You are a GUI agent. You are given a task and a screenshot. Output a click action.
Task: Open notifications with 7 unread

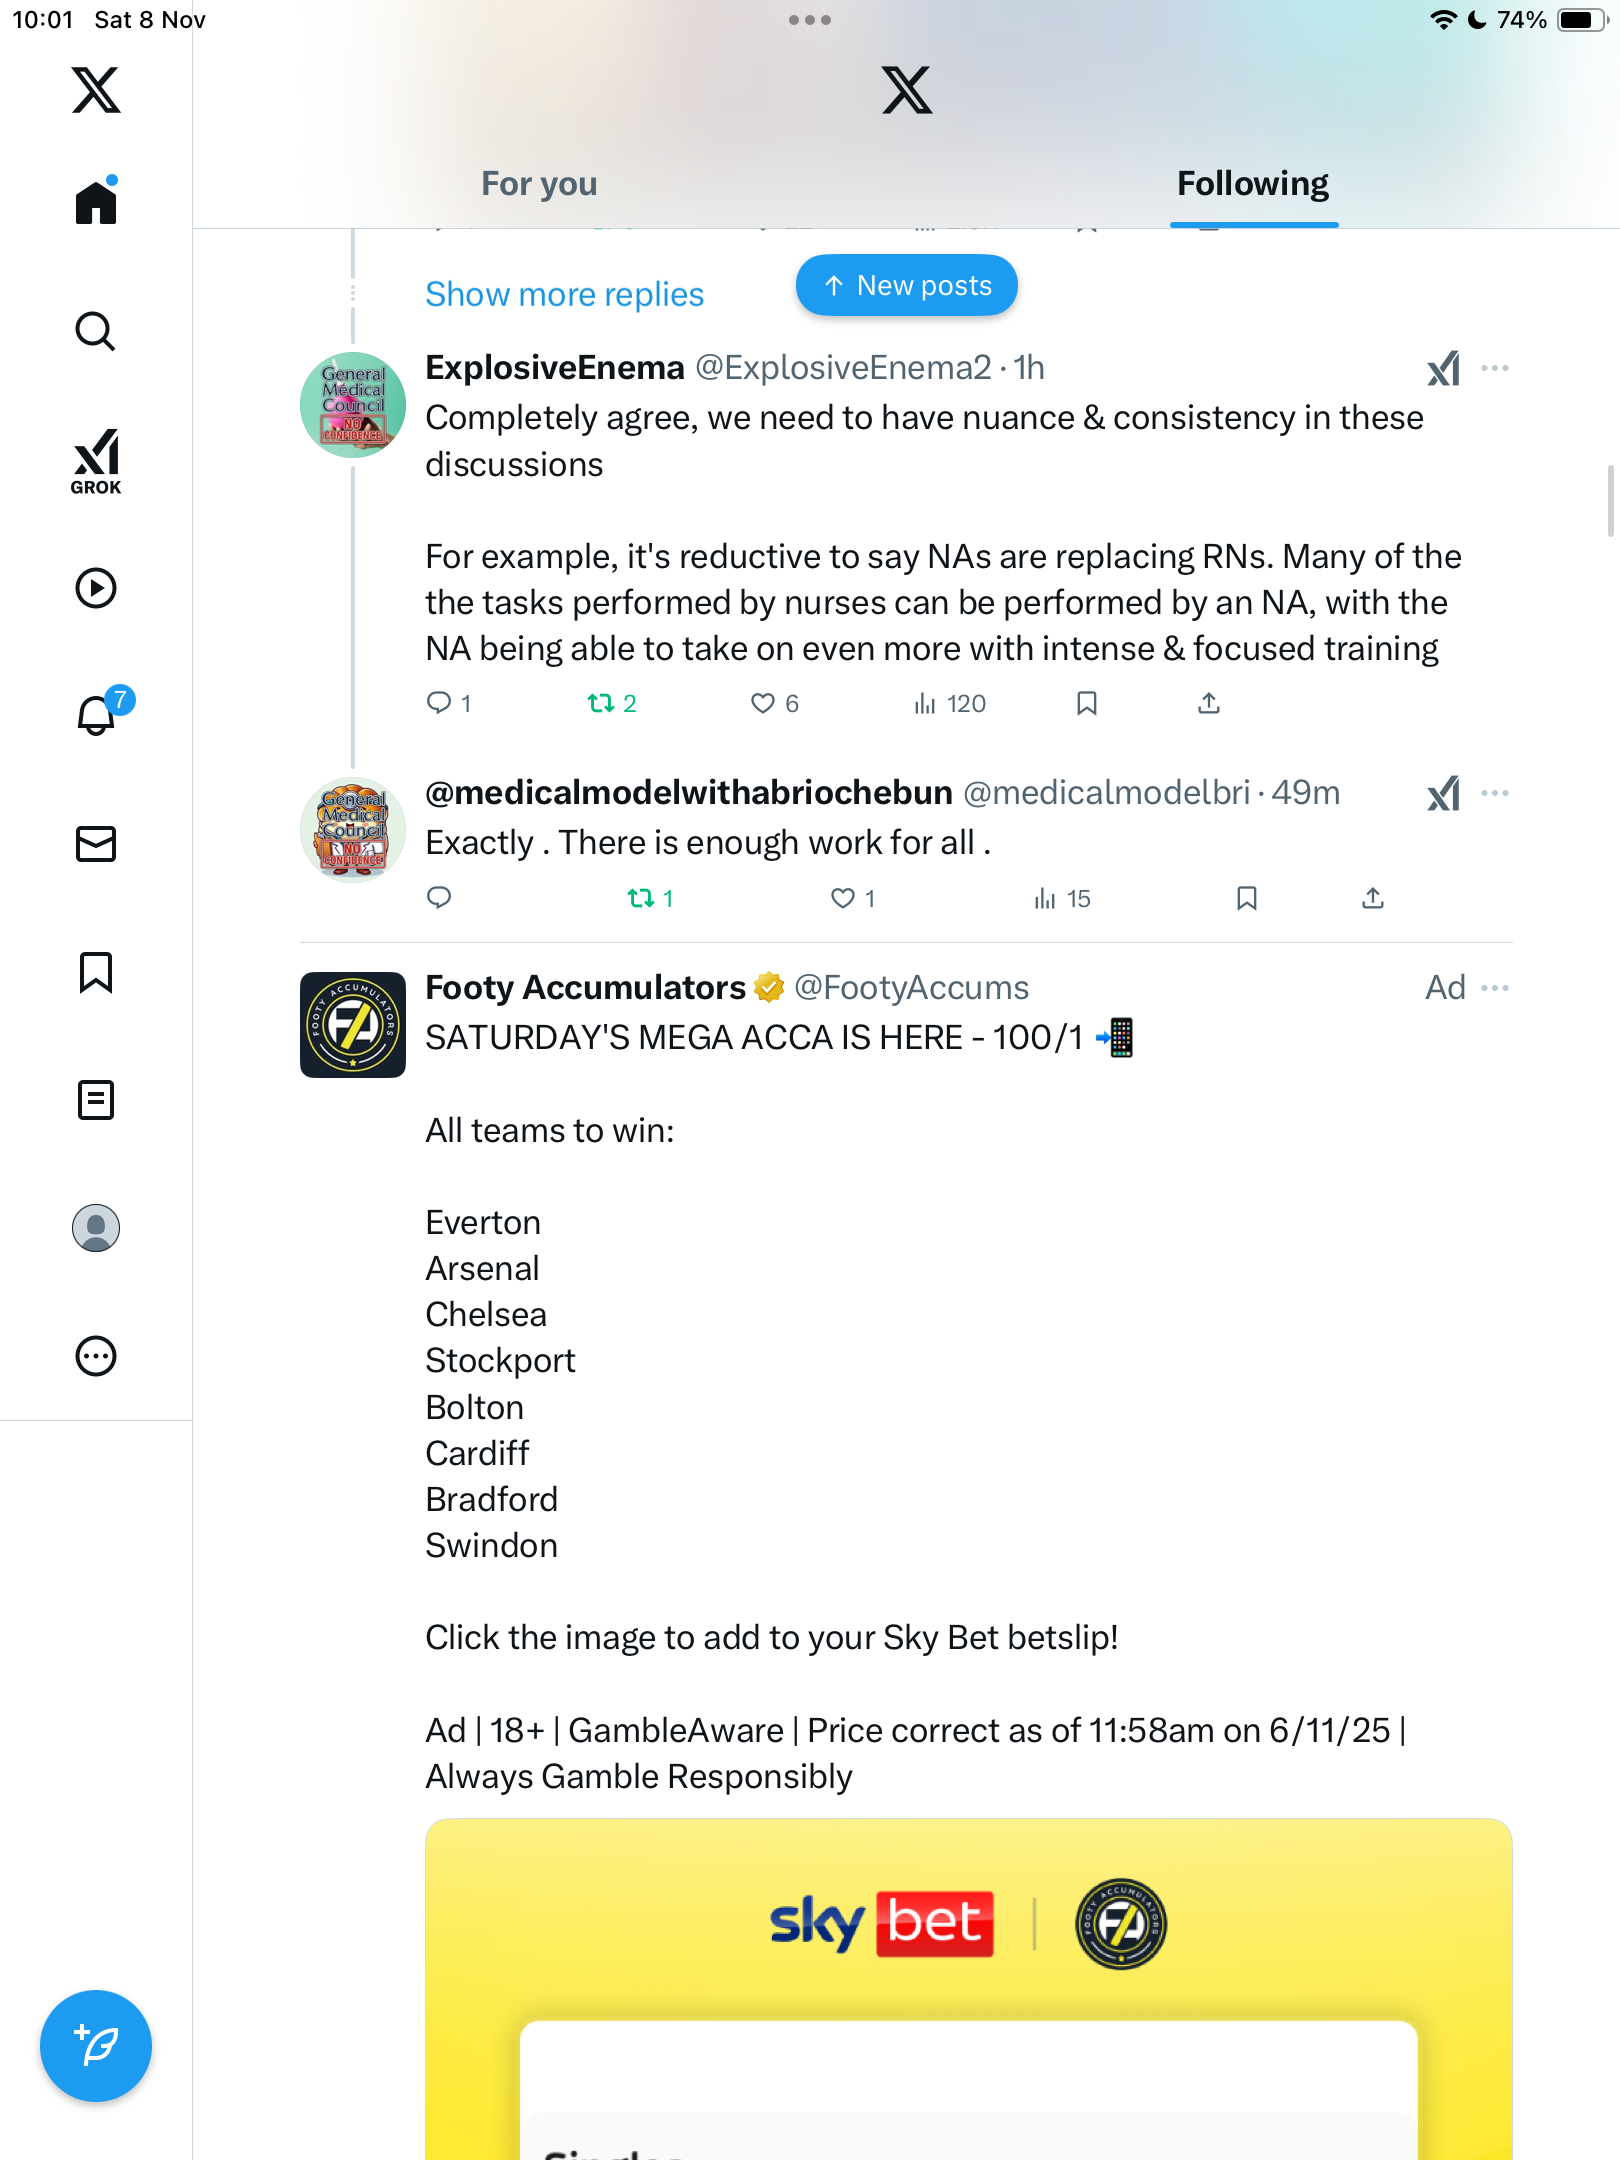(97, 715)
